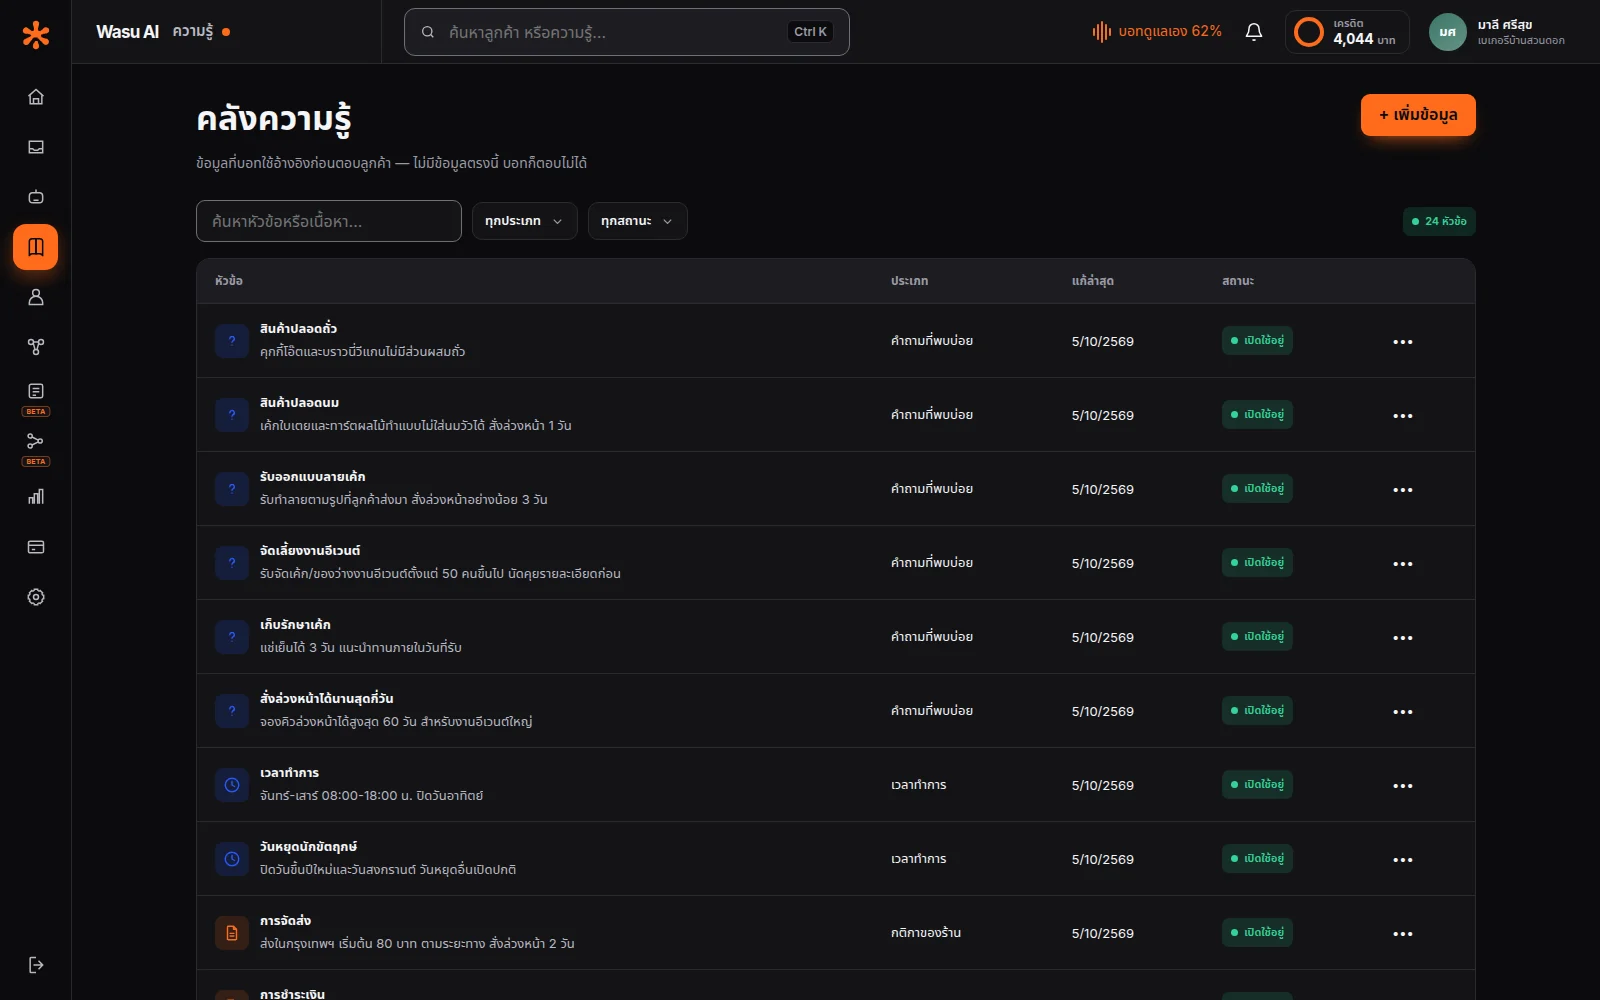
Task: Focus the ค้นหาหัวข้อหรือเนื้อหา search field
Action: tap(329, 221)
